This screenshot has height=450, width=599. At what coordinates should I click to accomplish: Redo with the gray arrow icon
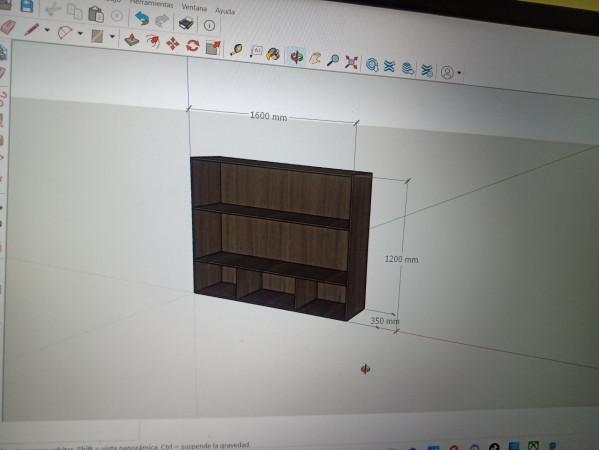click(x=162, y=21)
